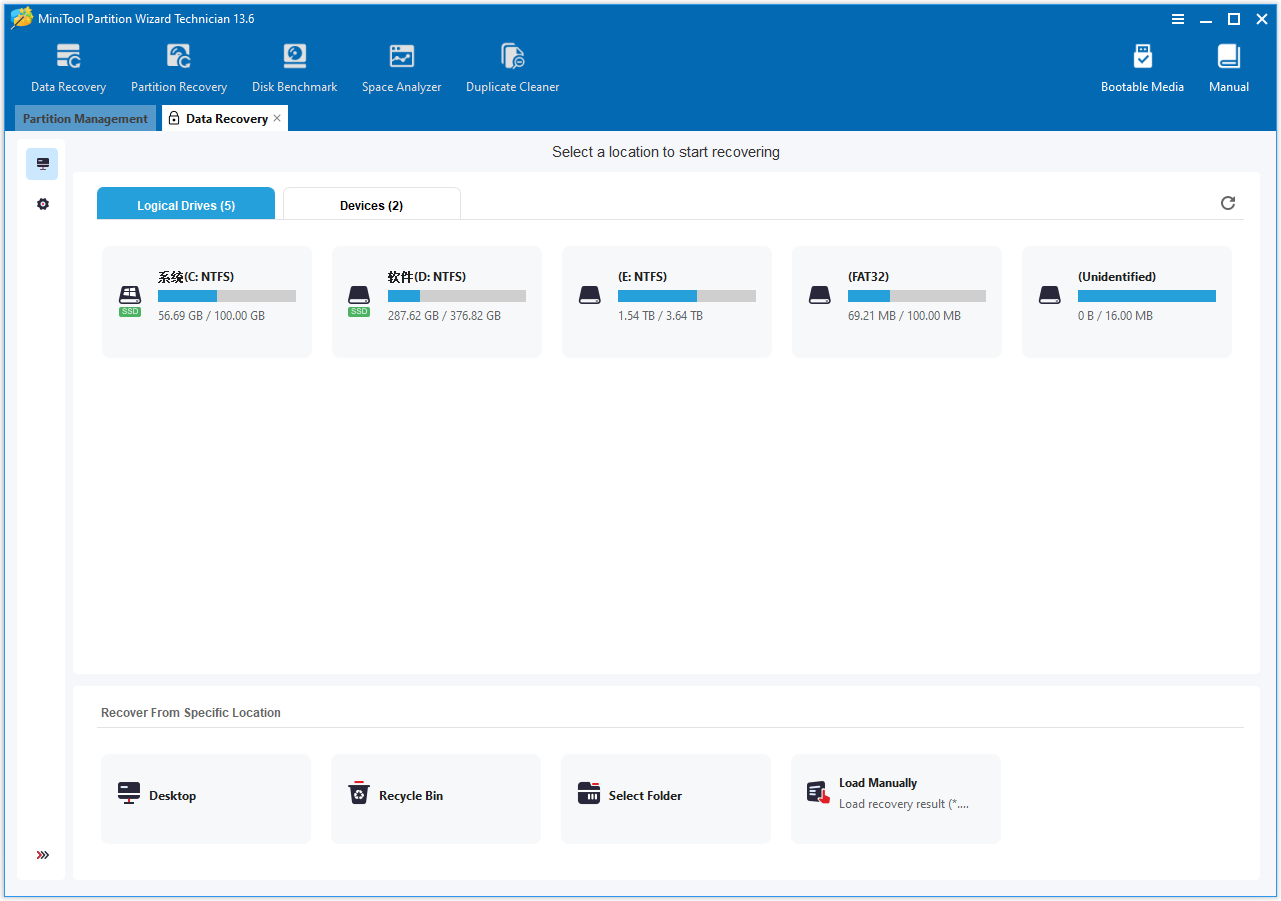Launch Partition Recovery from the toolbar
This screenshot has width=1281, height=901.
click(x=179, y=57)
